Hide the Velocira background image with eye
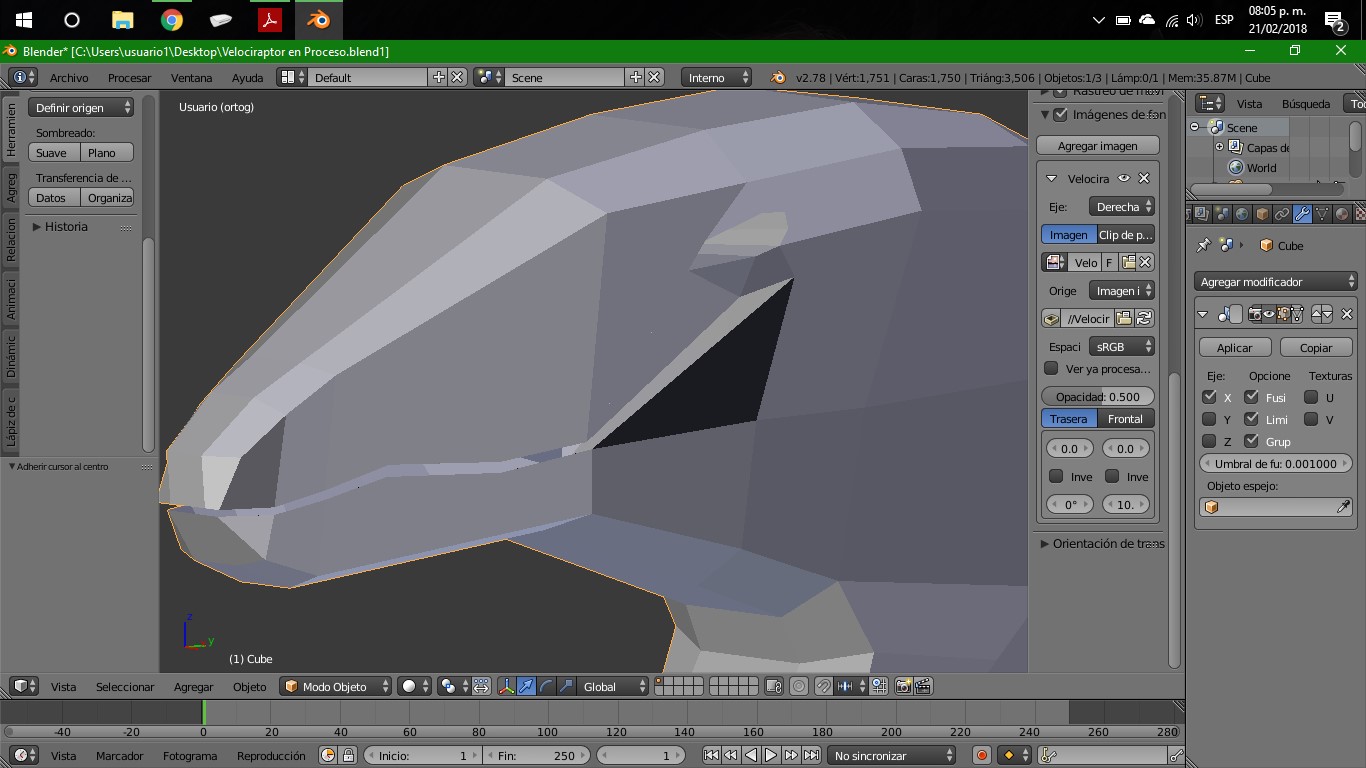This screenshot has height=768, width=1366. coord(1124,178)
